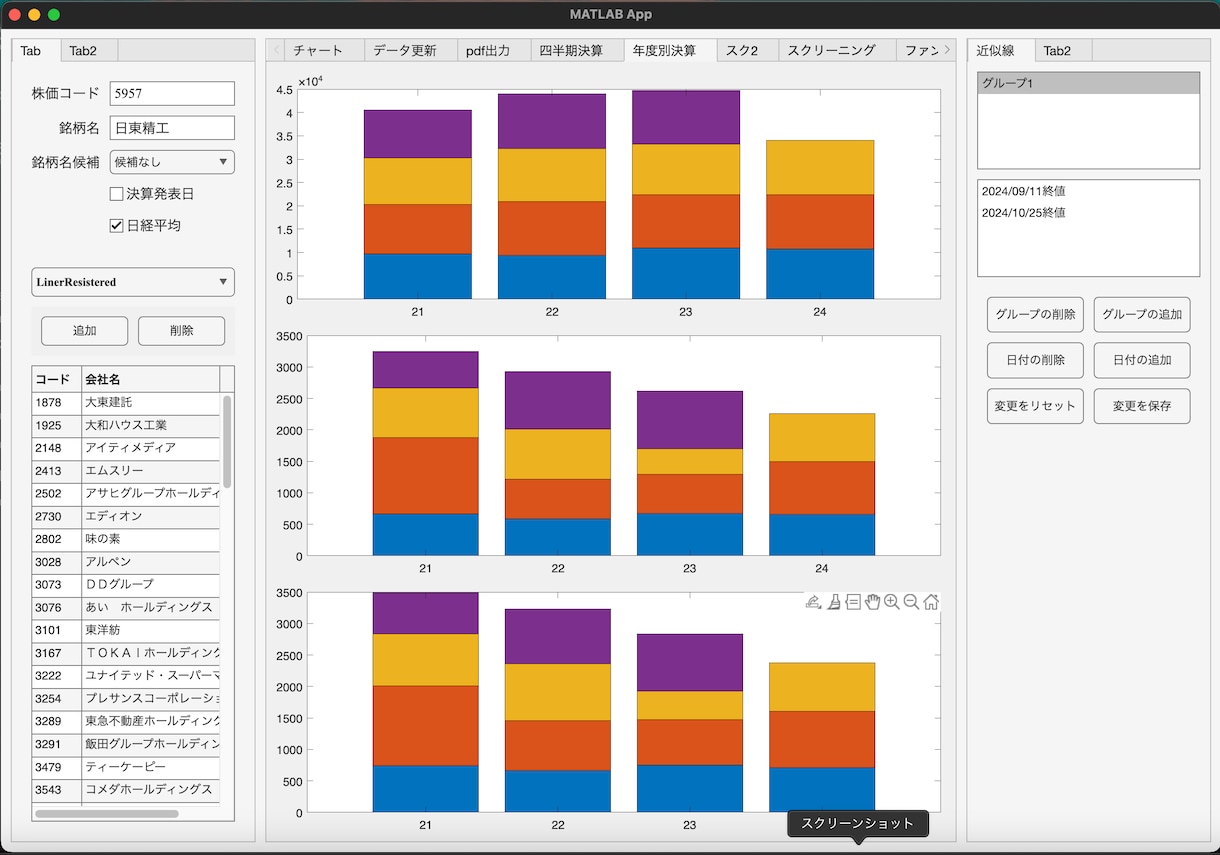Image resolution: width=1220 pixels, height=855 pixels.
Task: Click the 追加 button
Action: point(85,331)
